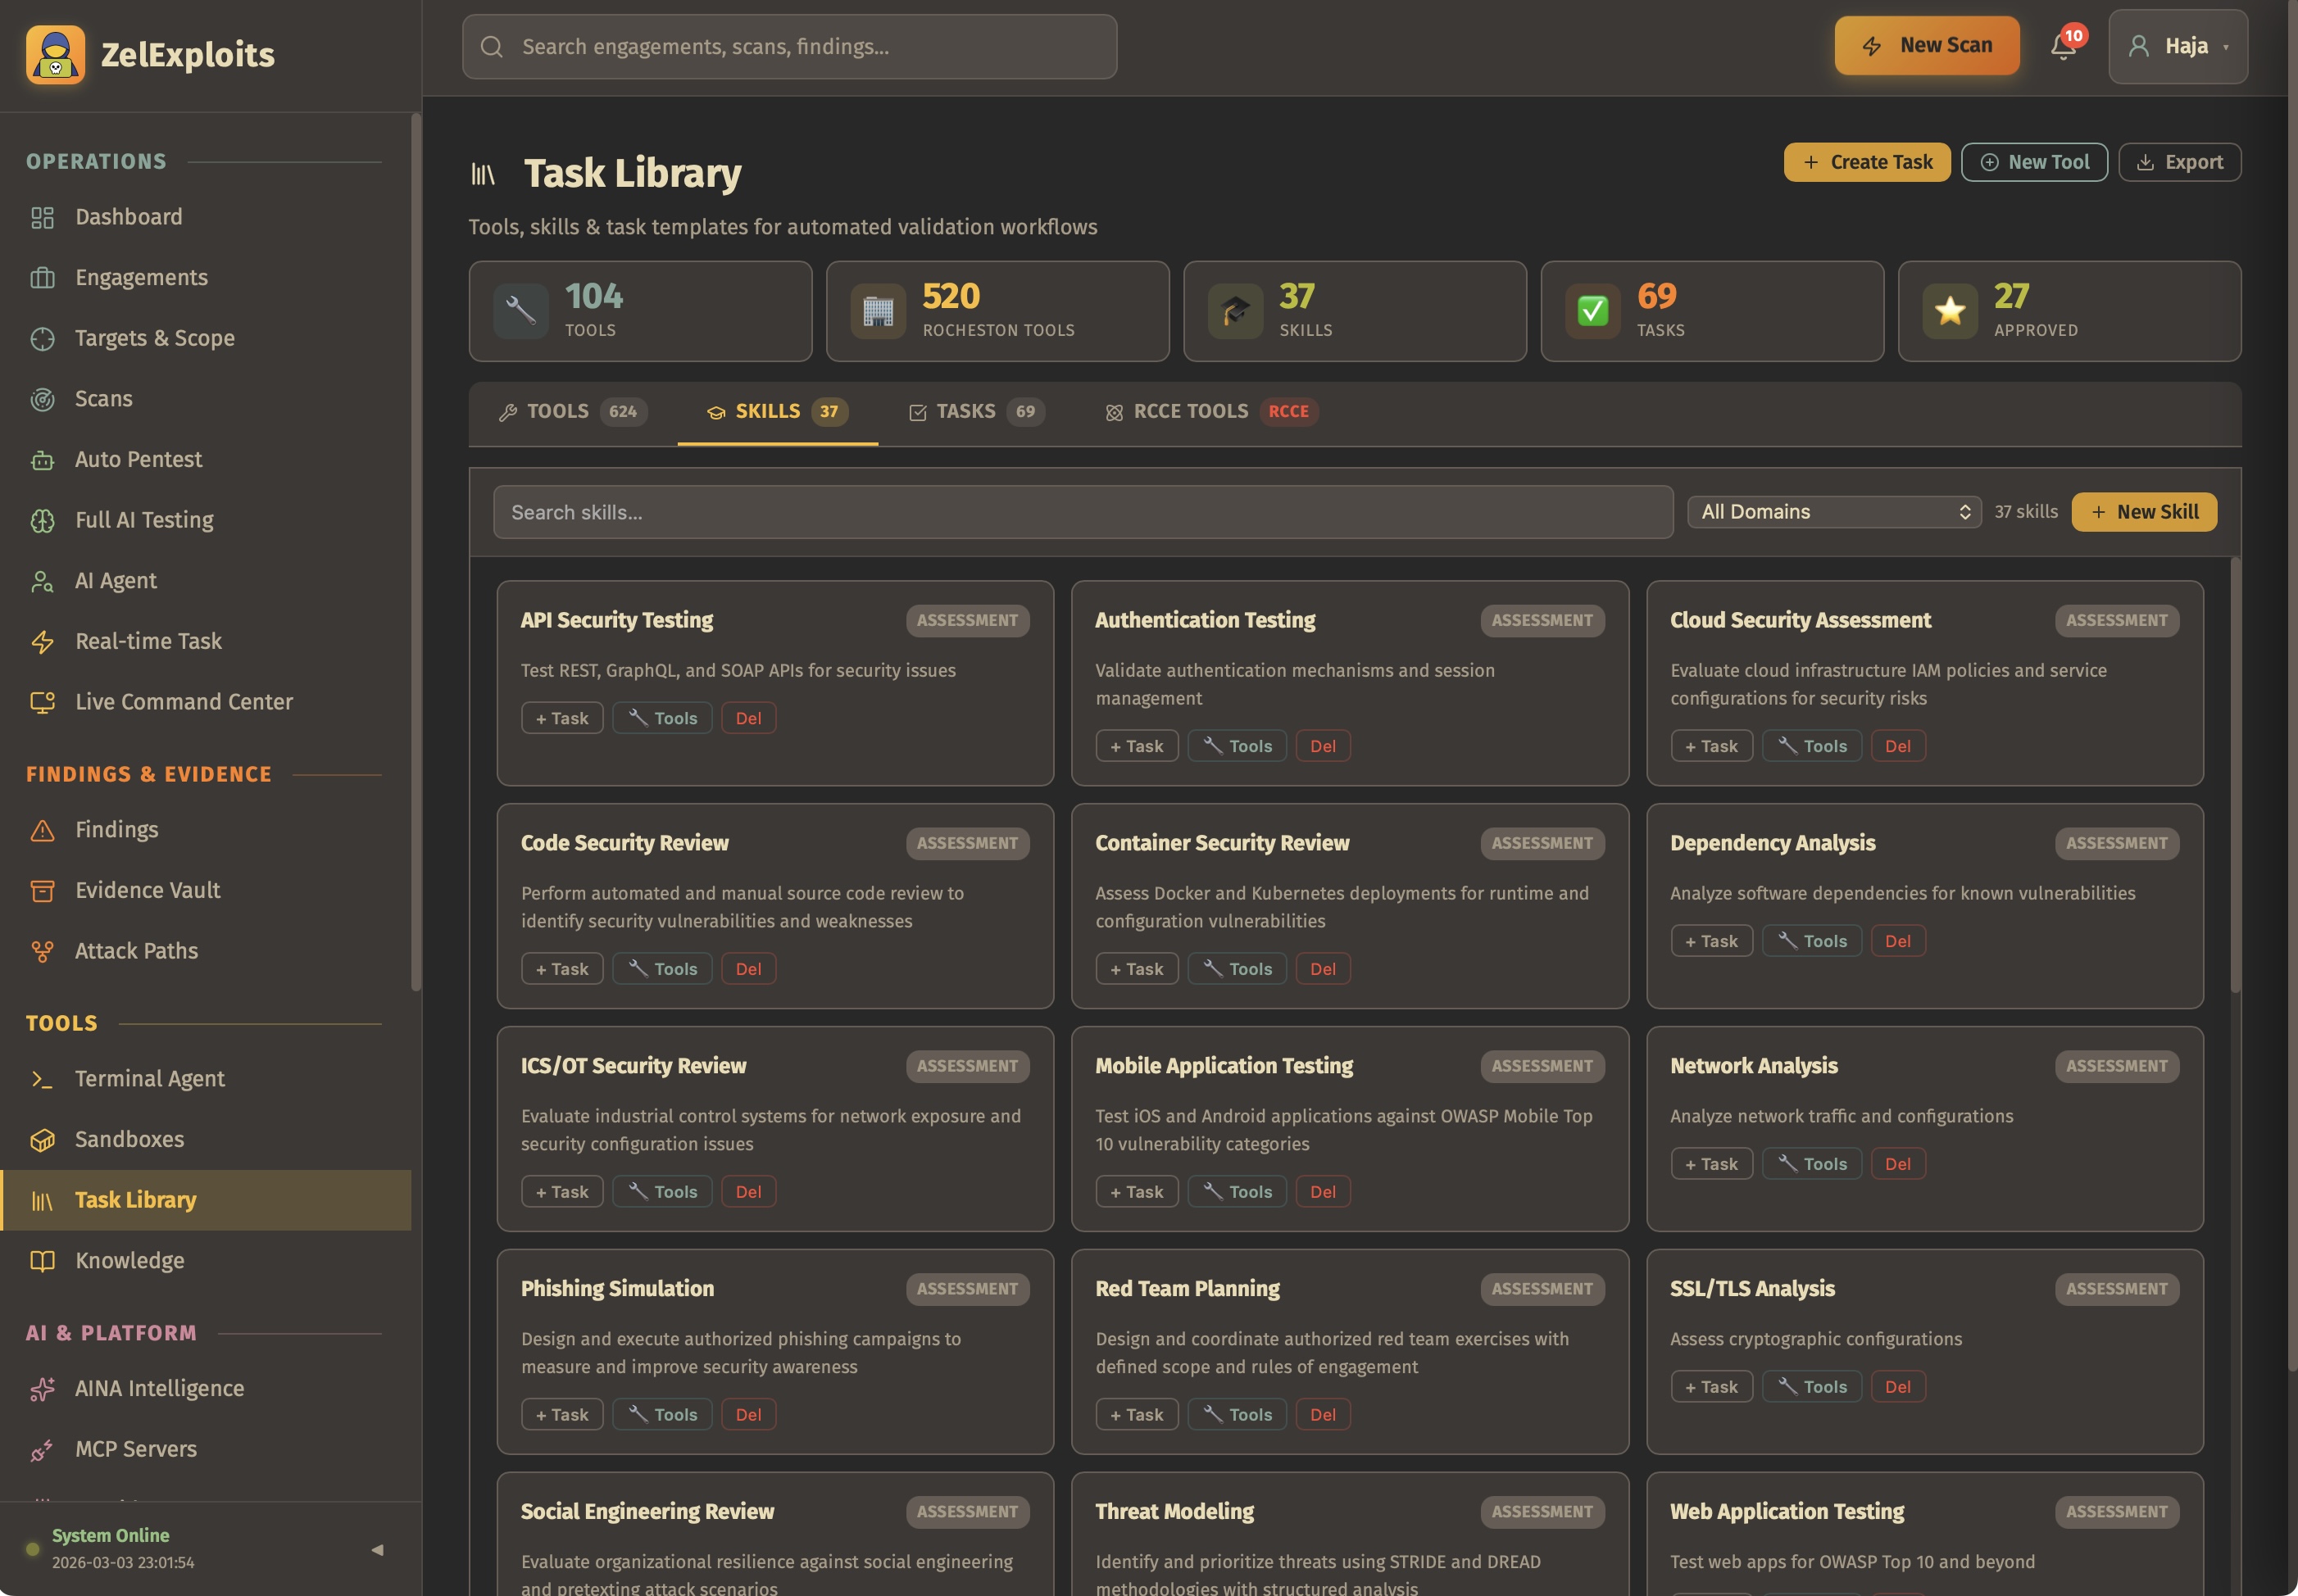Add a skill with New Skill button
This screenshot has height=1596, width=2298.
pyautogui.click(x=2144, y=511)
